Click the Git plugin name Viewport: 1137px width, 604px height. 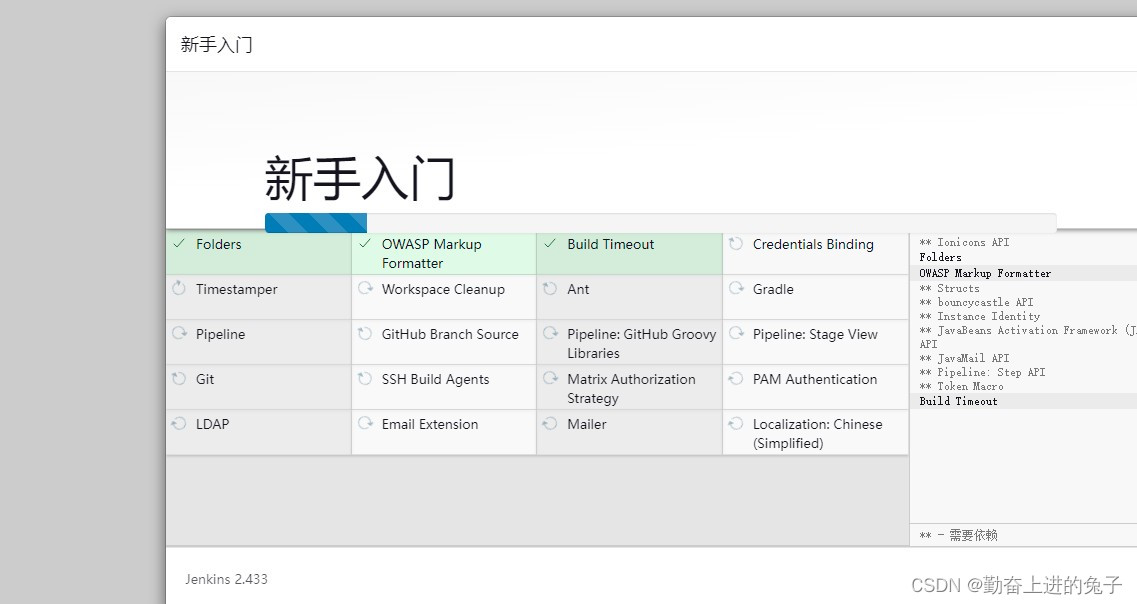pos(204,379)
